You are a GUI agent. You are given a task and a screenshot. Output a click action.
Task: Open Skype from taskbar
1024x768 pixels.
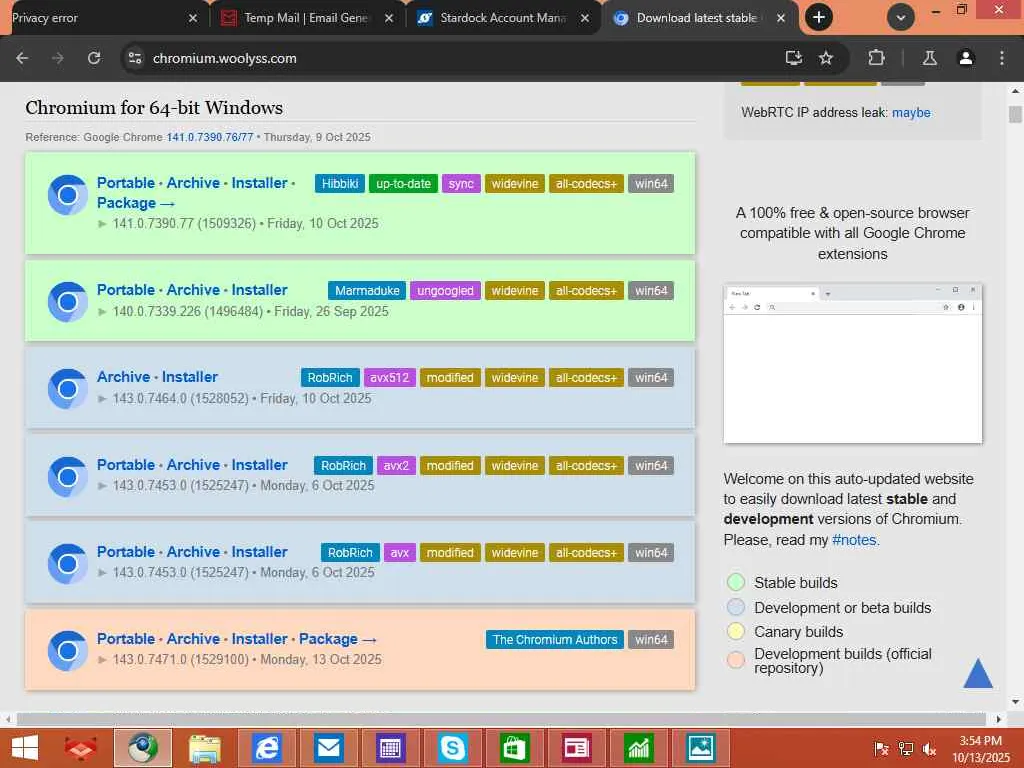coord(452,748)
